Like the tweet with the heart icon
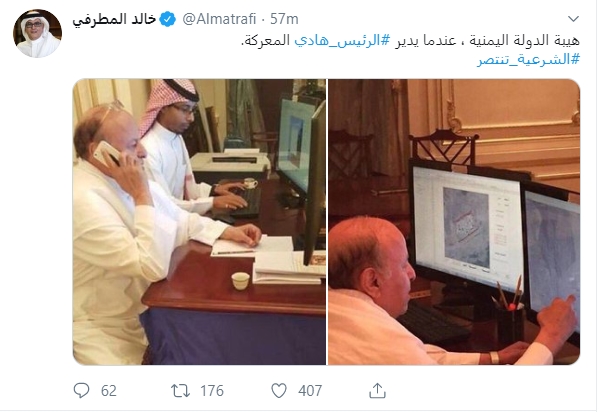 coord(279,391)
